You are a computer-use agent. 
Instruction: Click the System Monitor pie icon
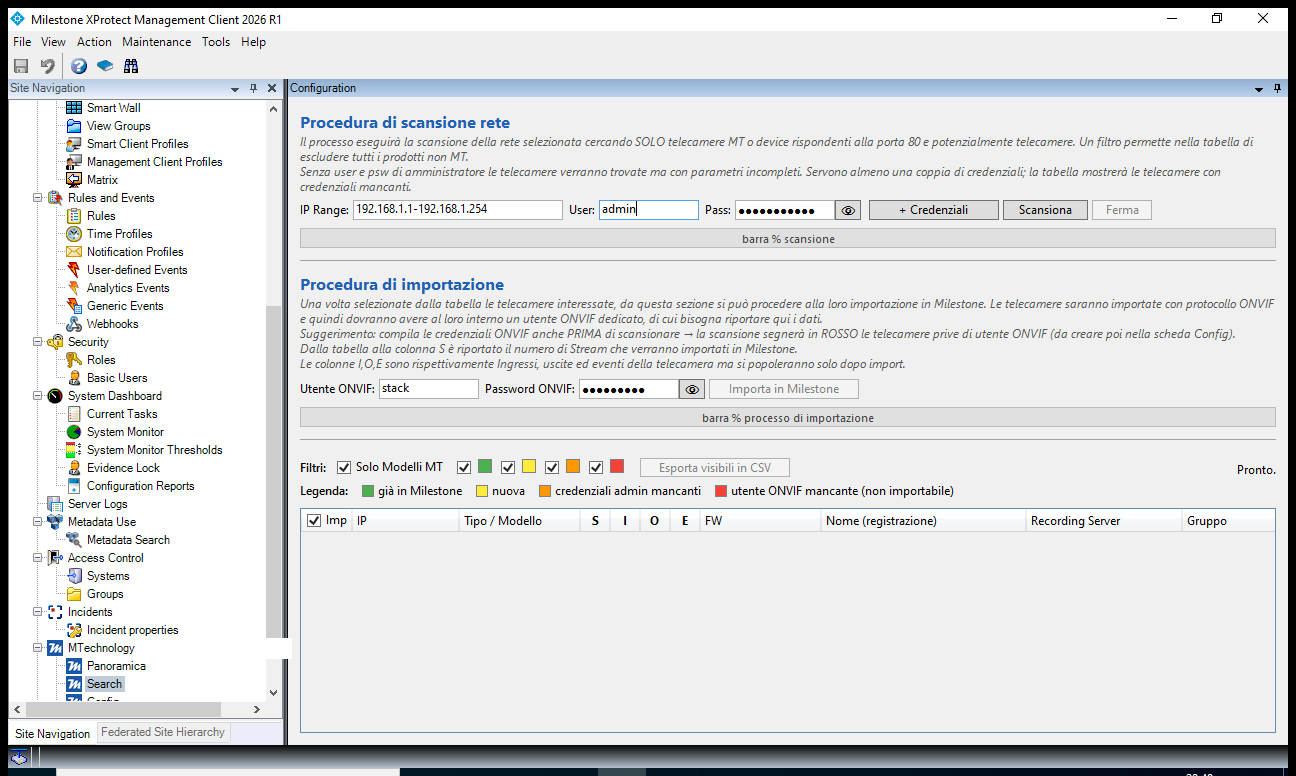(x=74, y=432)
